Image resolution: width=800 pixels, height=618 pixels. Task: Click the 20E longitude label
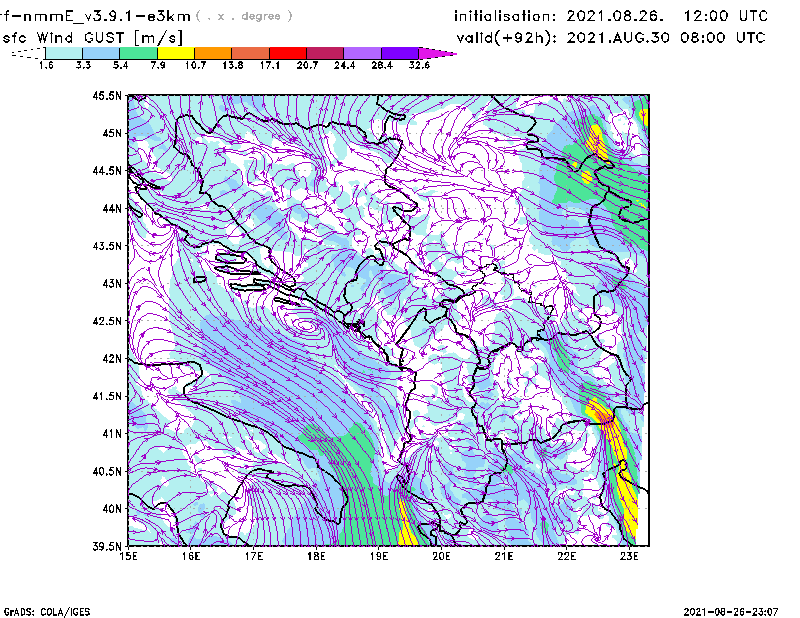(441, 556)
